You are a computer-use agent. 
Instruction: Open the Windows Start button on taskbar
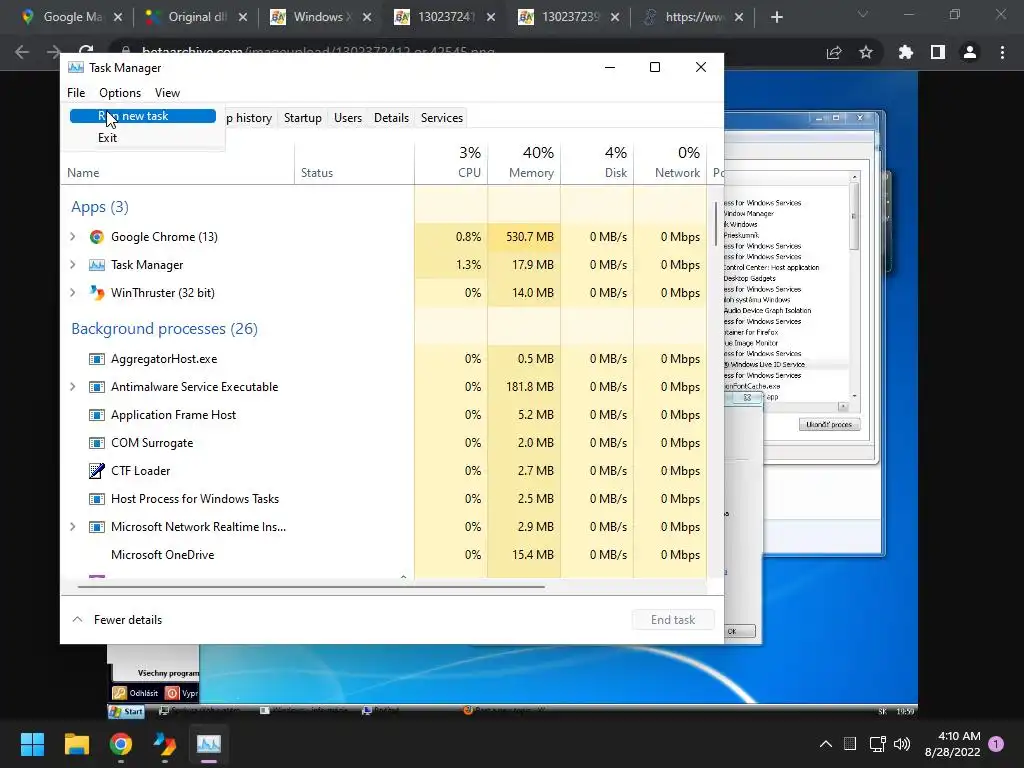click(x=32, y=744)
